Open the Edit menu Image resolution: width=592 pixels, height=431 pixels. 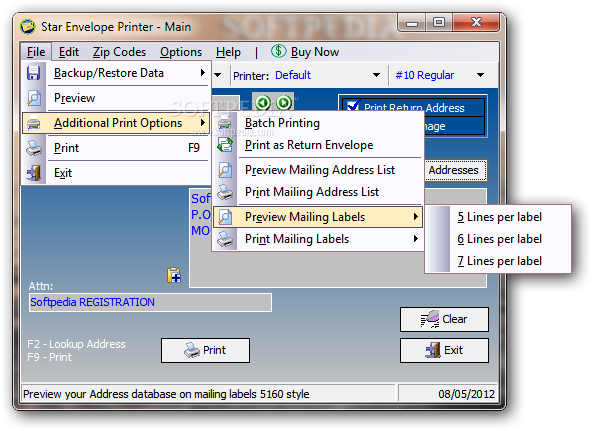pos(69,52)
